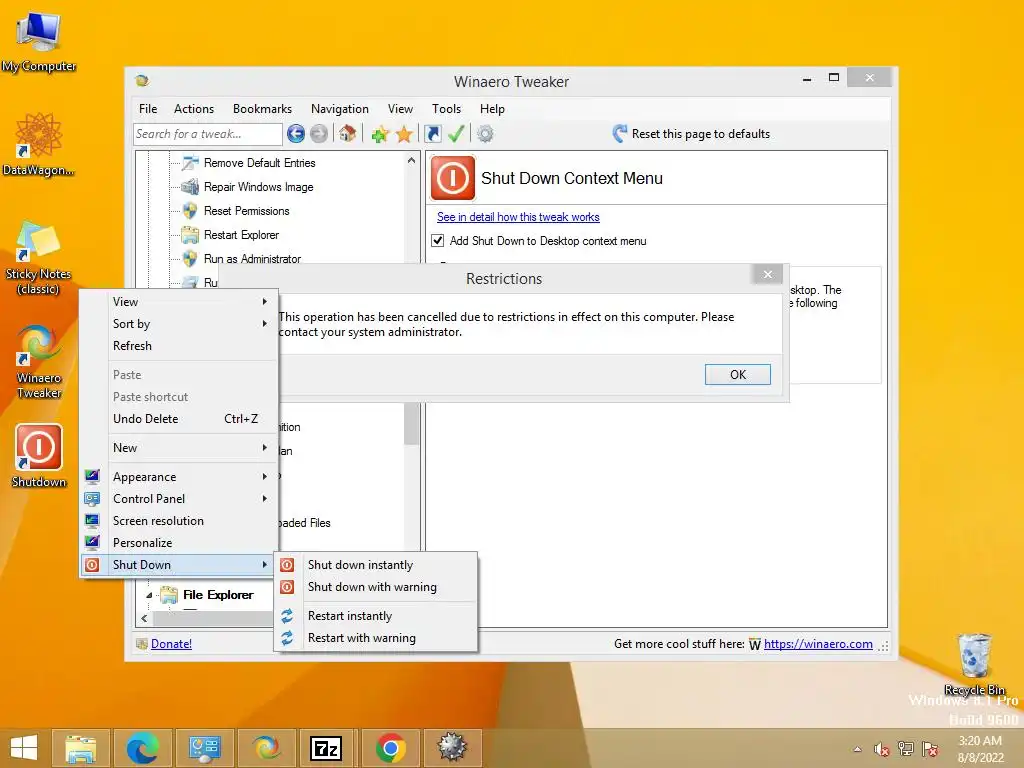Image resolution: width=1024 pixels, height=768 pixels.
Task: Select the Winaero Tweaker desktop shortcut
Action: pyautogui.click(x=39, y=361)
